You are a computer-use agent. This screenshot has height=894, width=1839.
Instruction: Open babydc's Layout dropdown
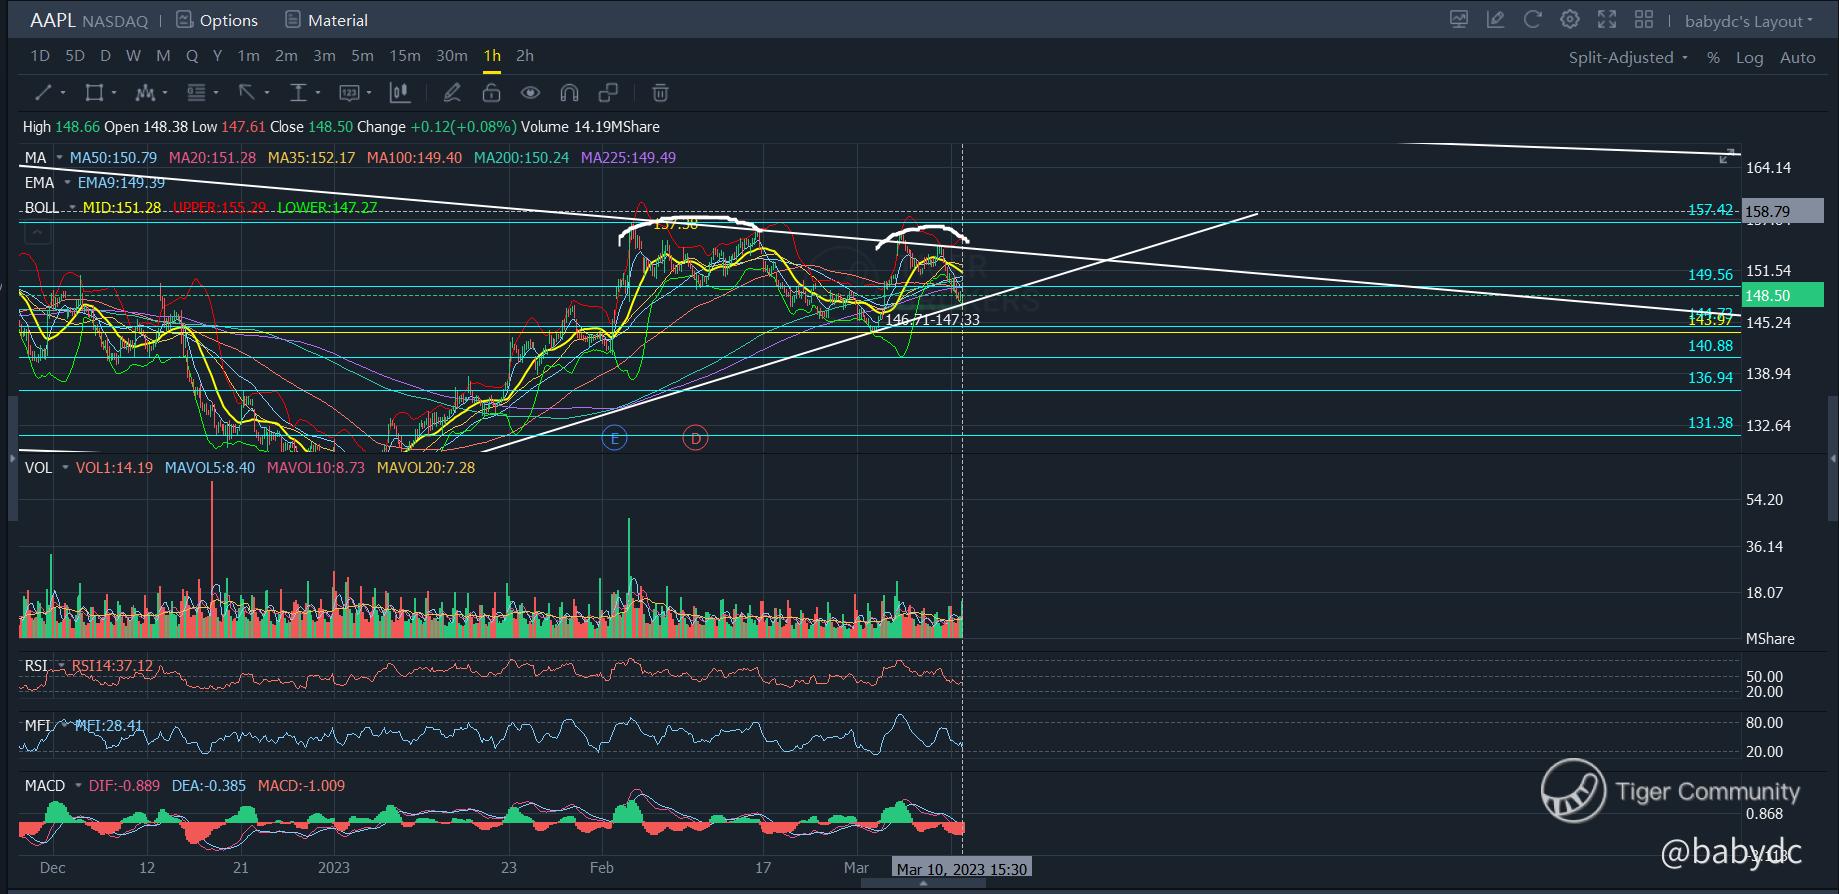tap(1749, 21)
